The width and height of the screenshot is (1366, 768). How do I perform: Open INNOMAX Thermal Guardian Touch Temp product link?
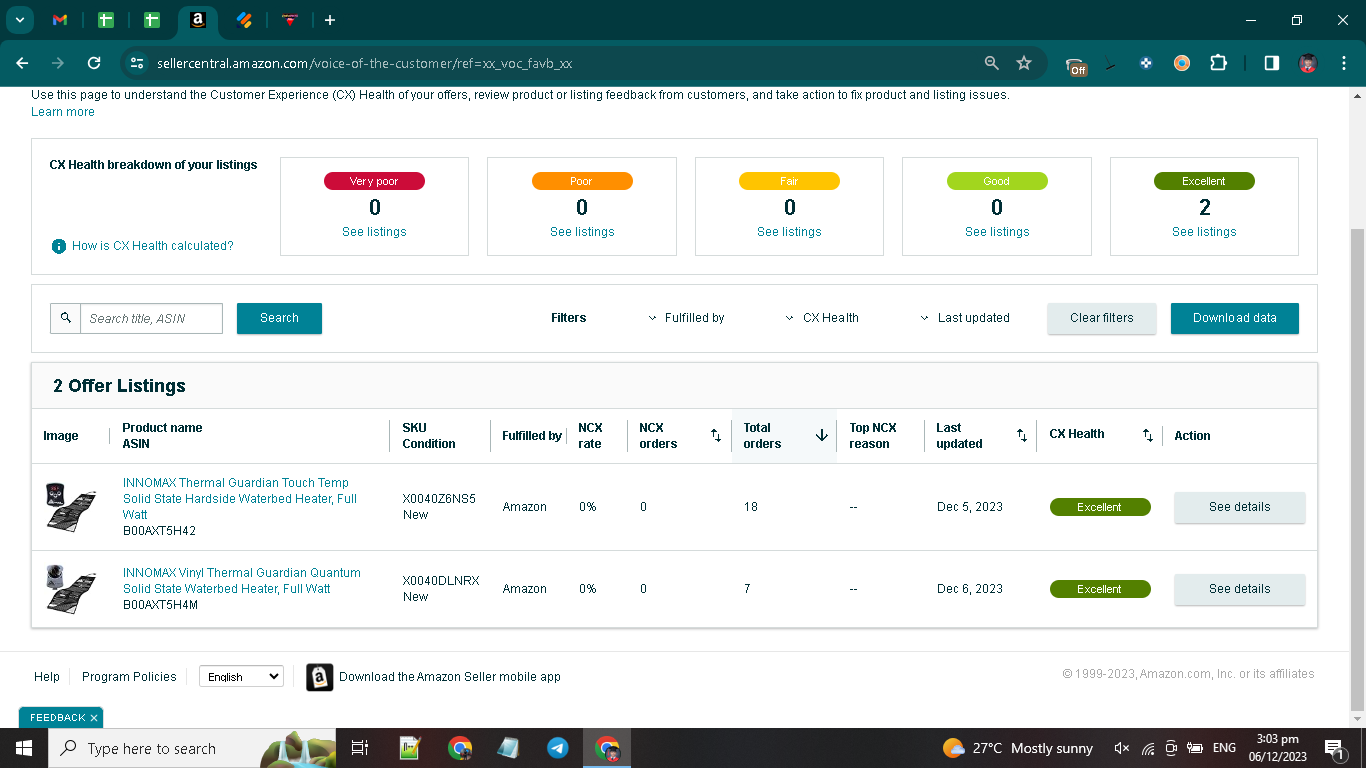point(240,498)
